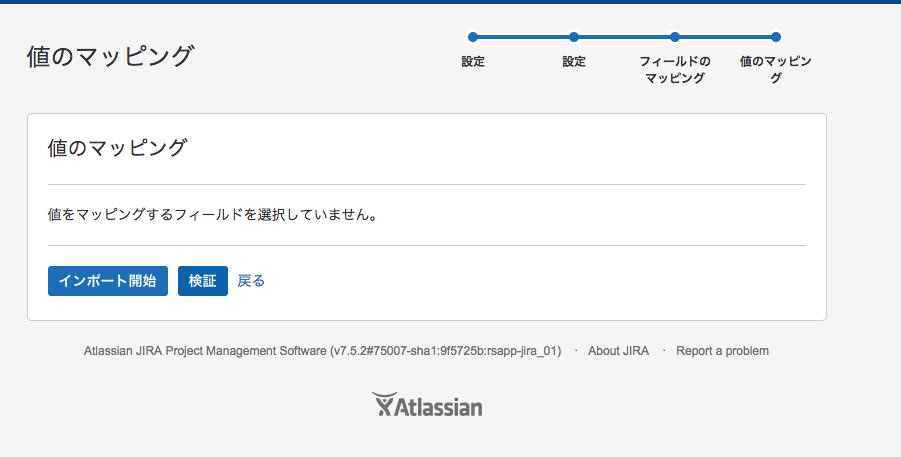
Task: Click the large 値のマッピング page heading
Action: (110, 57)
